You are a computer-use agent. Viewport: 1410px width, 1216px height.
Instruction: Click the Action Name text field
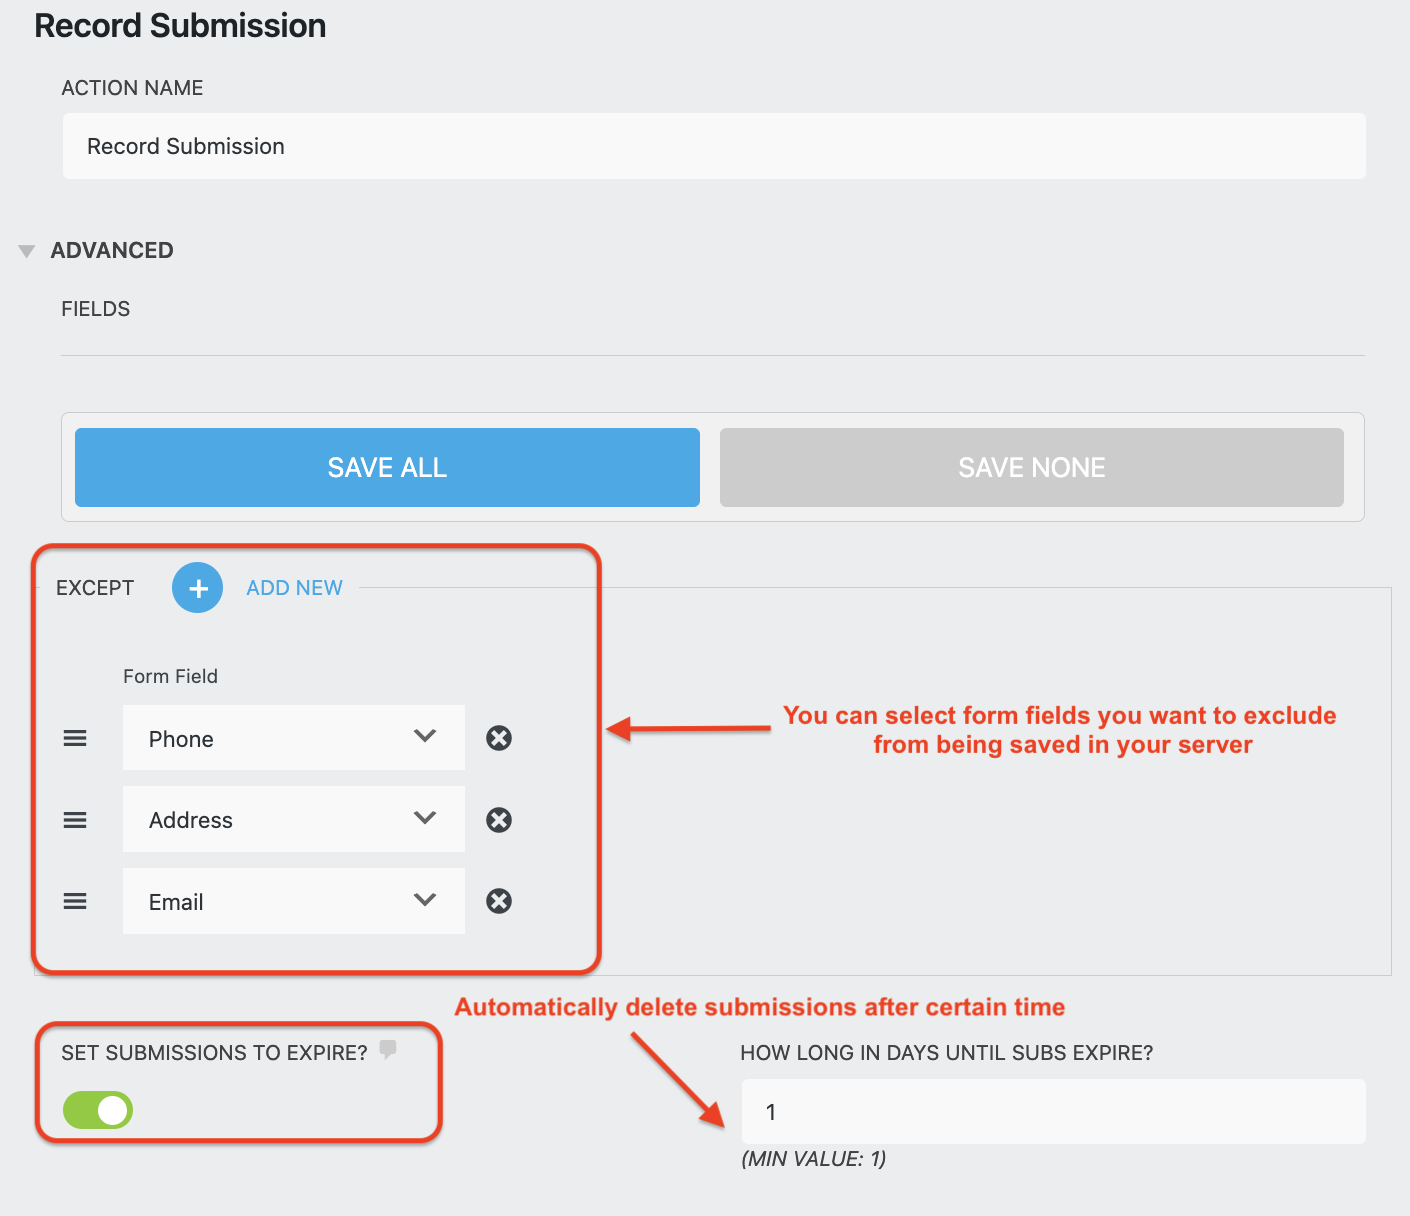713,146
